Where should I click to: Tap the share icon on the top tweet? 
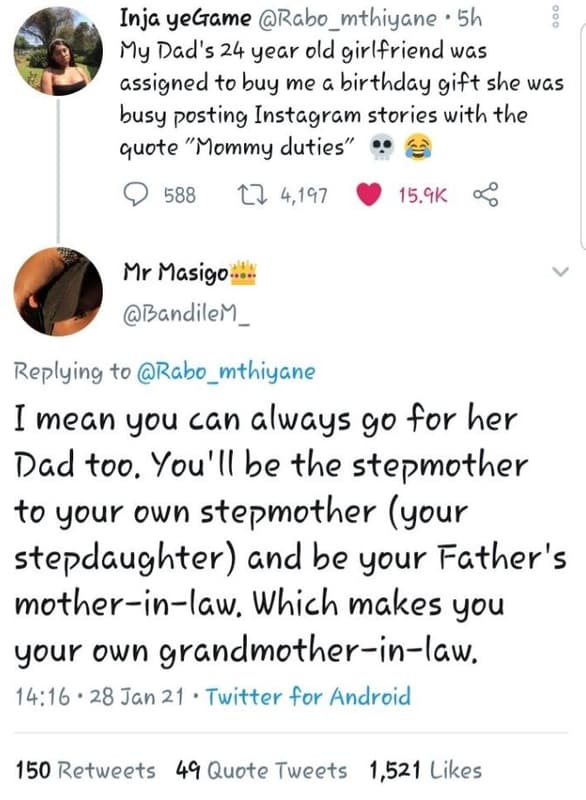click(x=487, y=191)
